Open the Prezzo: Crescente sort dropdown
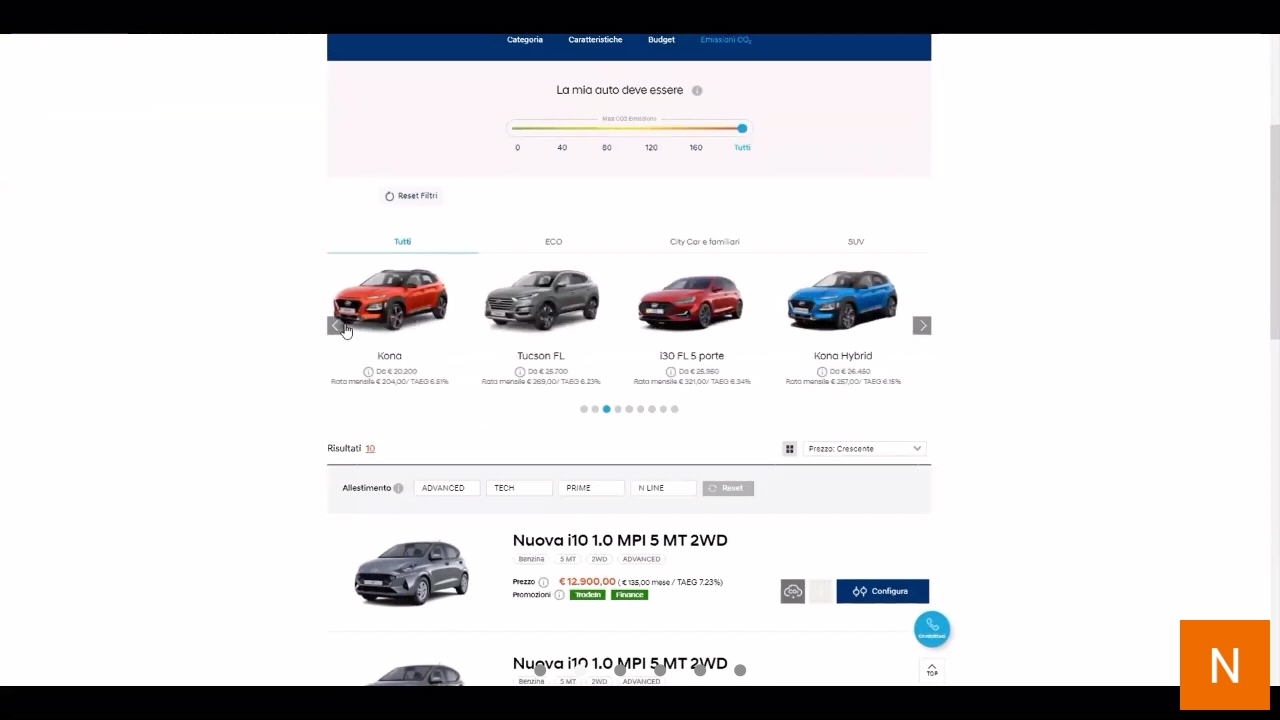Screen dimensions: 1280x720 (864, 449)
